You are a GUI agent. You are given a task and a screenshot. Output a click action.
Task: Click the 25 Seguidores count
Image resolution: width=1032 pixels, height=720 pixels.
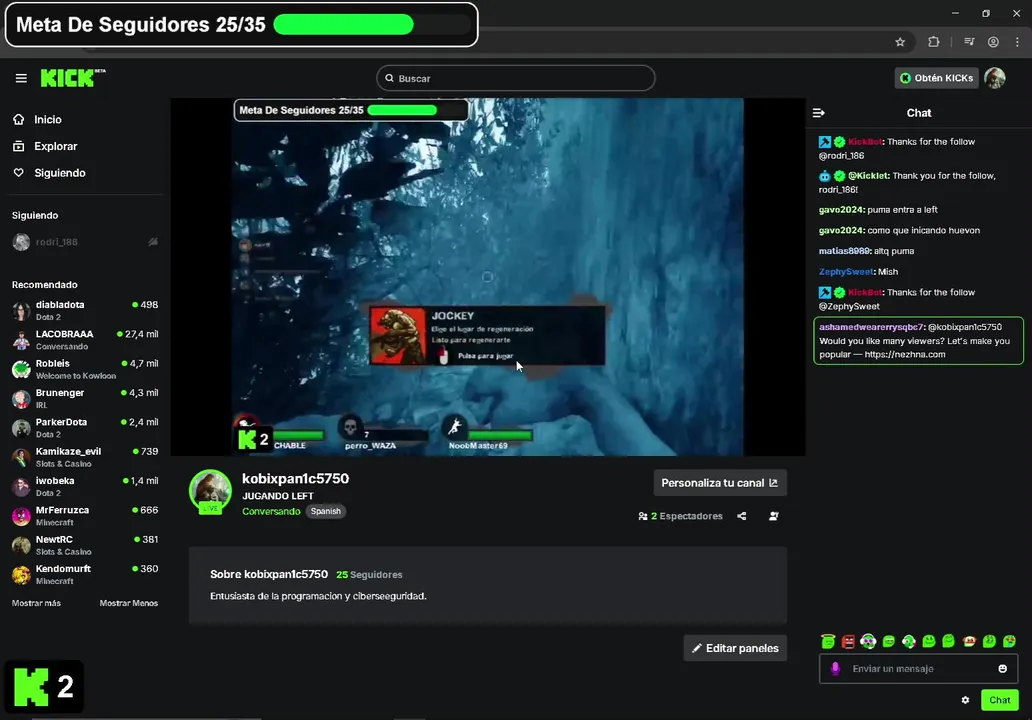point(369,575)
